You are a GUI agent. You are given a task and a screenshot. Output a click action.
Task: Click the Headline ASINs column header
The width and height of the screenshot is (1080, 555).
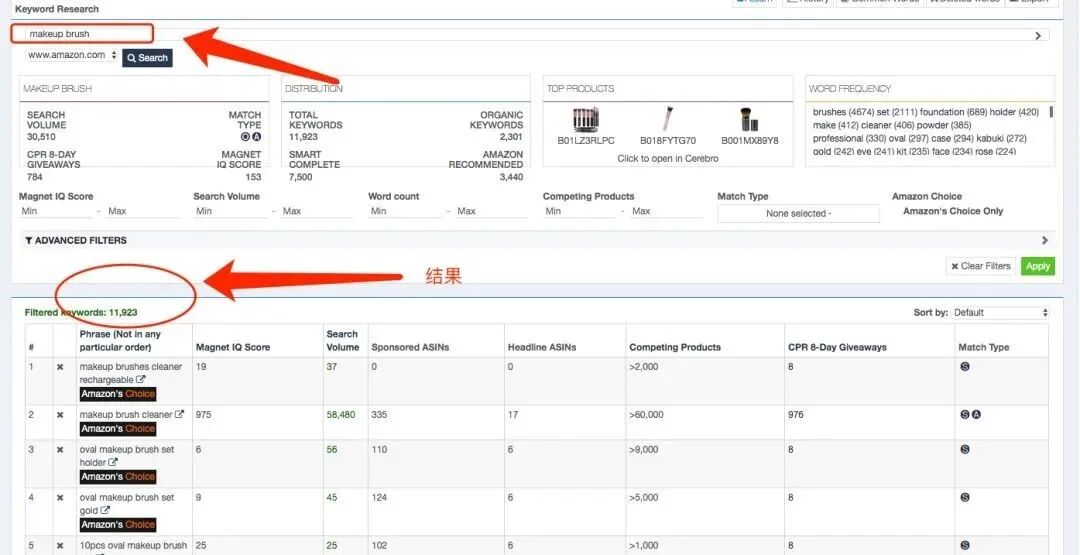544,348
